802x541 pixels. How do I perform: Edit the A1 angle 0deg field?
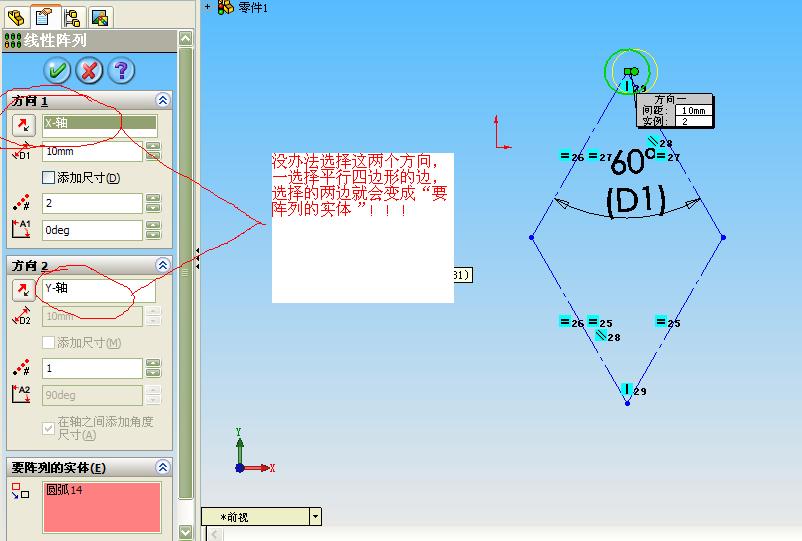(92, 230)
